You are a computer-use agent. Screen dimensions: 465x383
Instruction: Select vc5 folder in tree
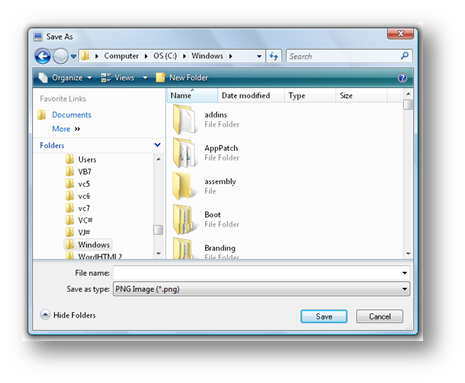click(84, 184)
